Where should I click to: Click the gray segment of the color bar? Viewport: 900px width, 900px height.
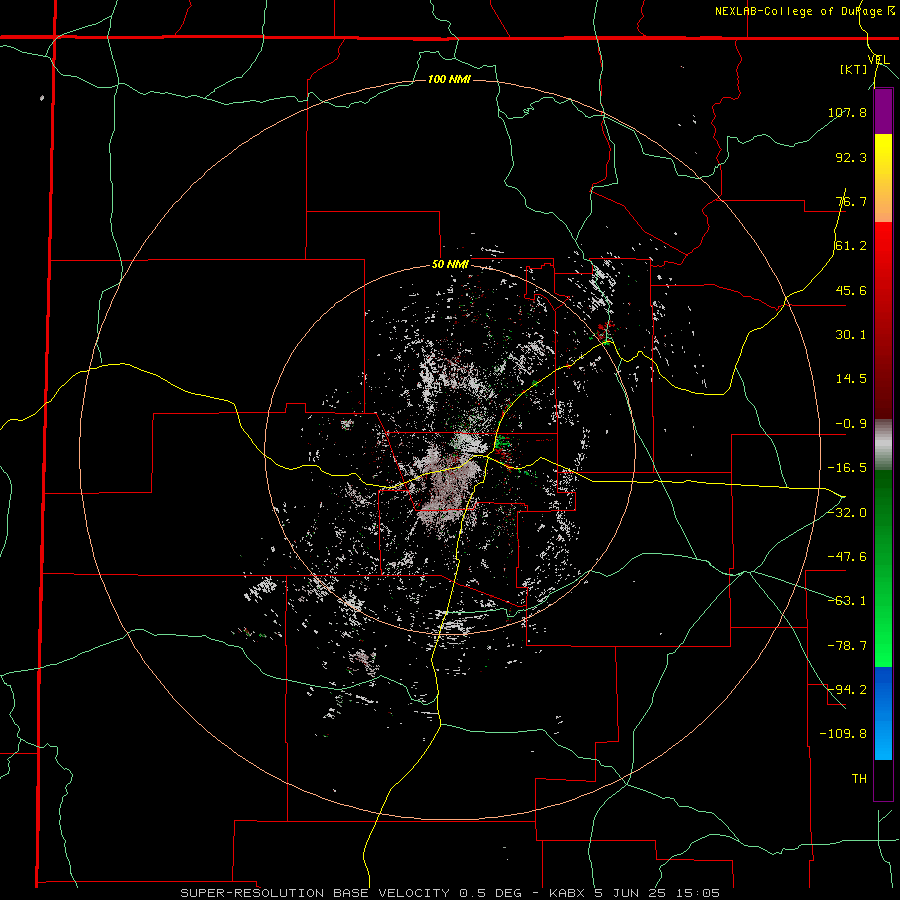(x=883, y=445)
